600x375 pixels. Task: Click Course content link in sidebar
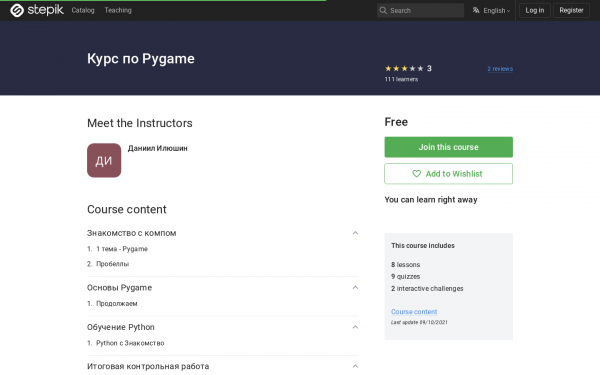(x=414, y=311)
